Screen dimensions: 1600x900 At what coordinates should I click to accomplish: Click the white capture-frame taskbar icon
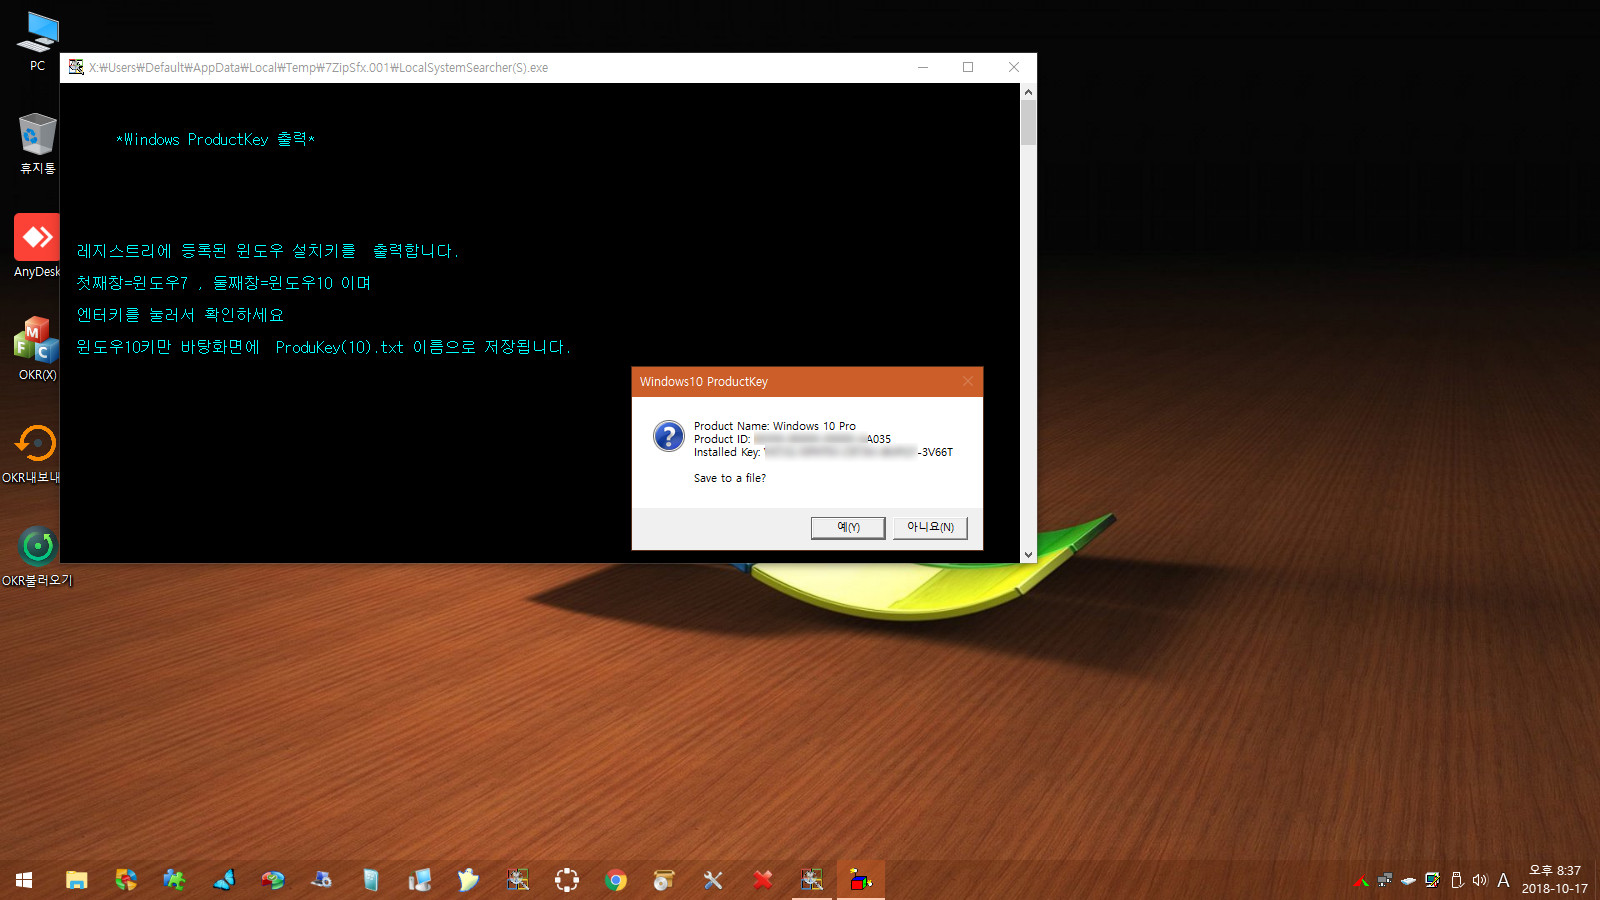pos(567,880)
